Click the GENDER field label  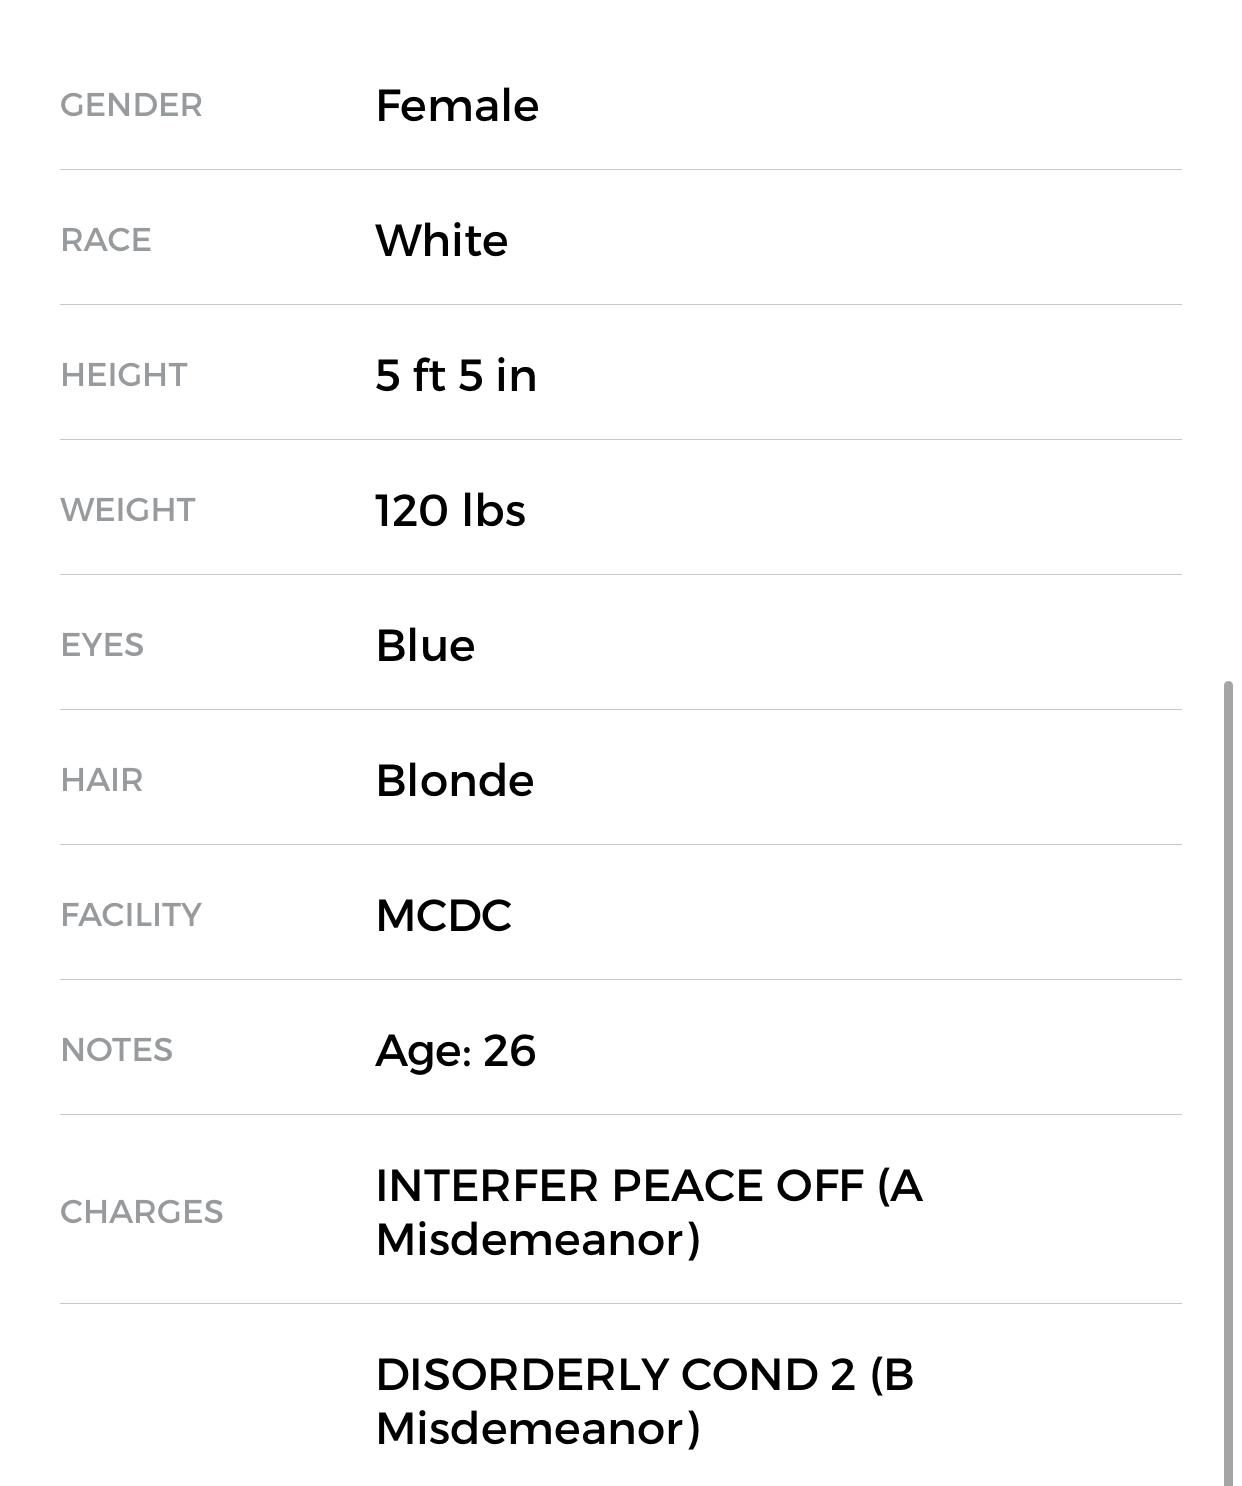pyautogui.click(x=131, y=105)
